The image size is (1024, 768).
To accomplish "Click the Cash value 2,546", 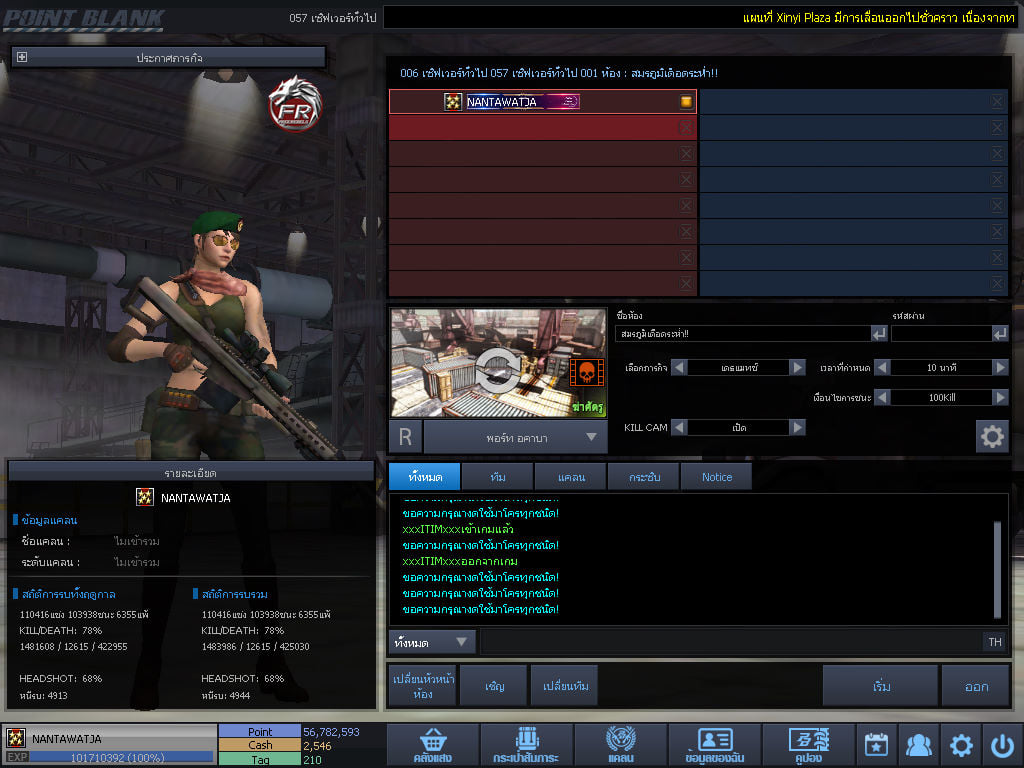I will 317,745.
